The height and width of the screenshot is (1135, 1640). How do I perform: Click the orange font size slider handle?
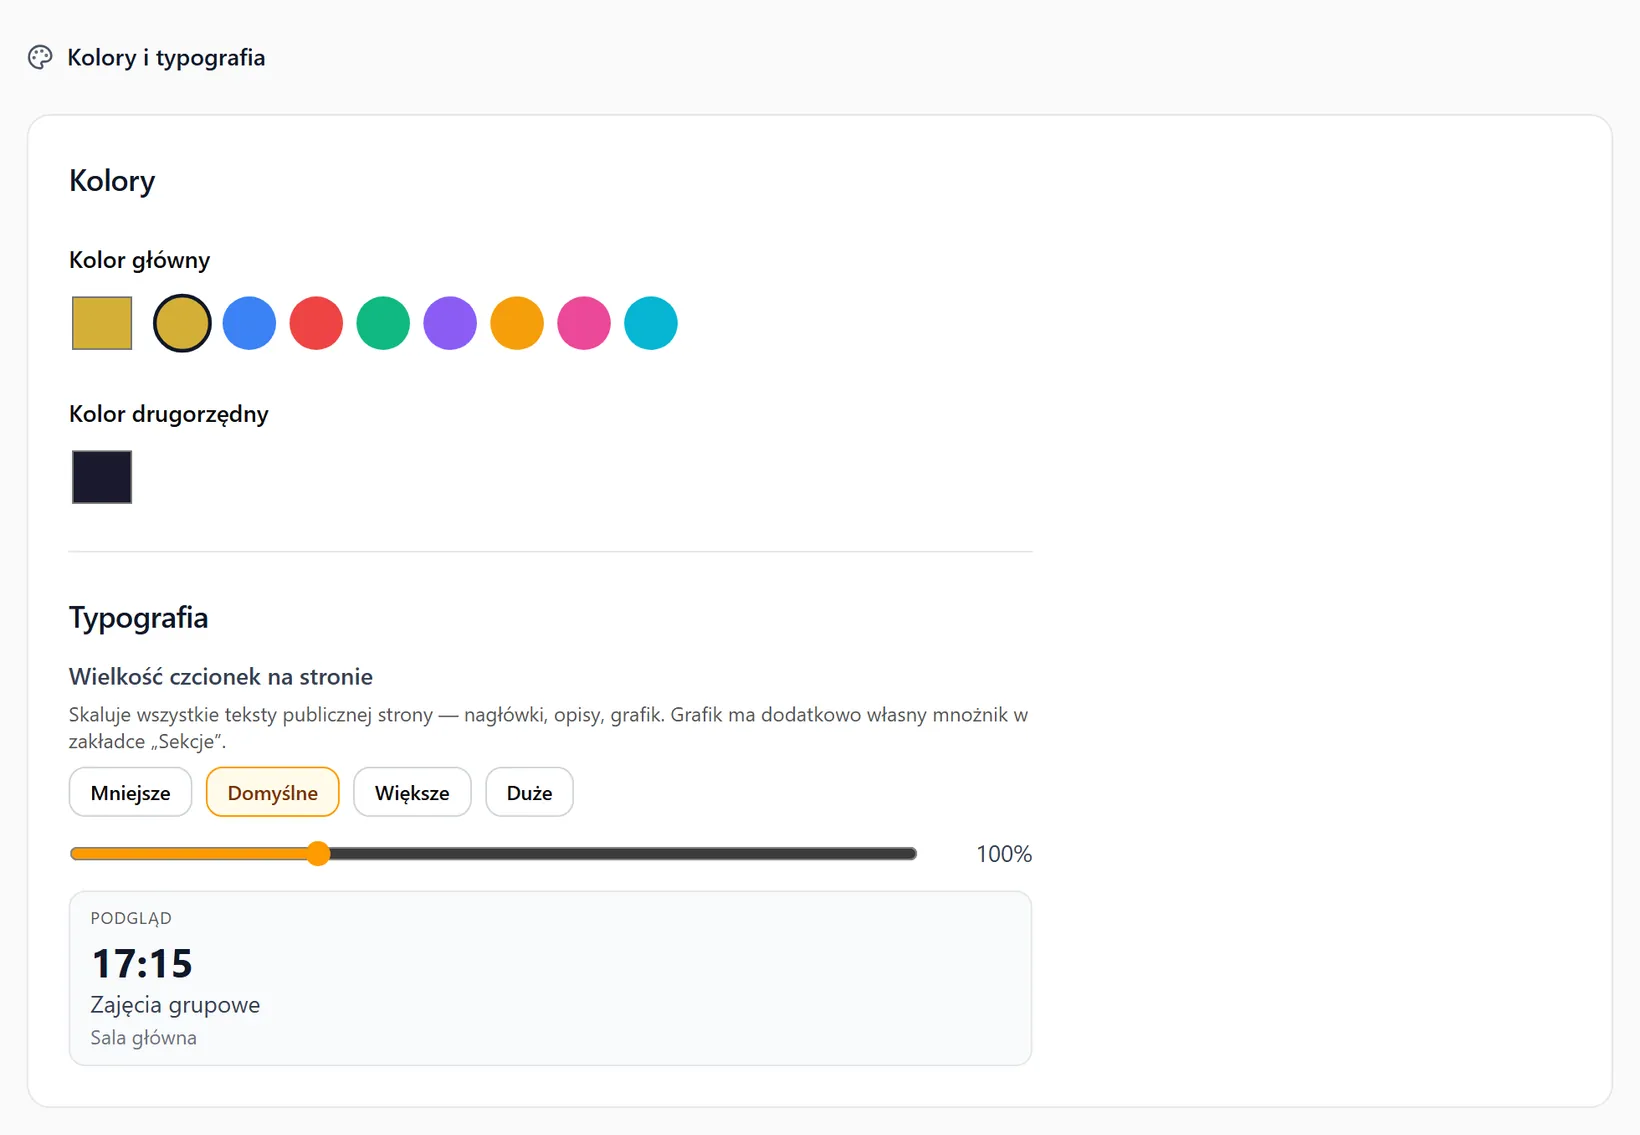318,853
